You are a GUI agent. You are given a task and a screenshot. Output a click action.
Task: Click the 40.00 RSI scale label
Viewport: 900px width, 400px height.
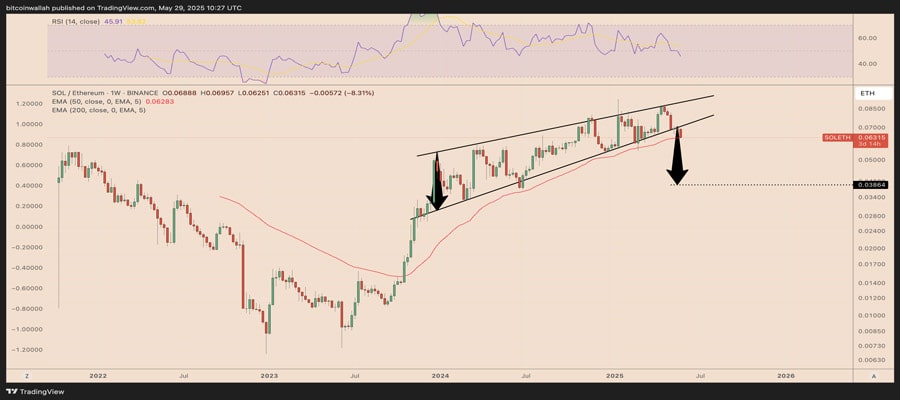(866, 64)
